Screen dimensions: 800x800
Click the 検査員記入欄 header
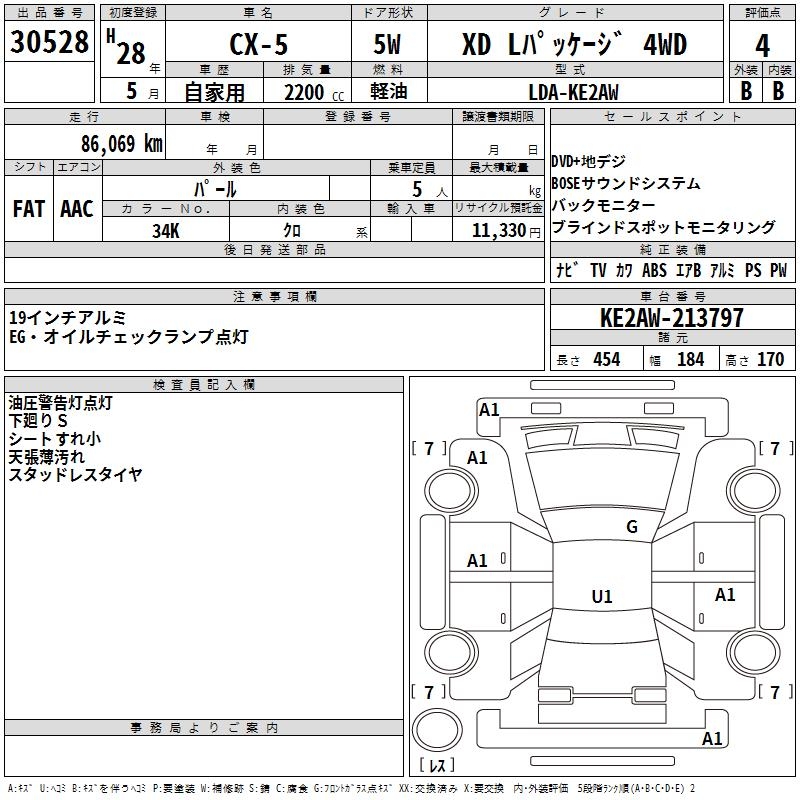tap(204, 385)
